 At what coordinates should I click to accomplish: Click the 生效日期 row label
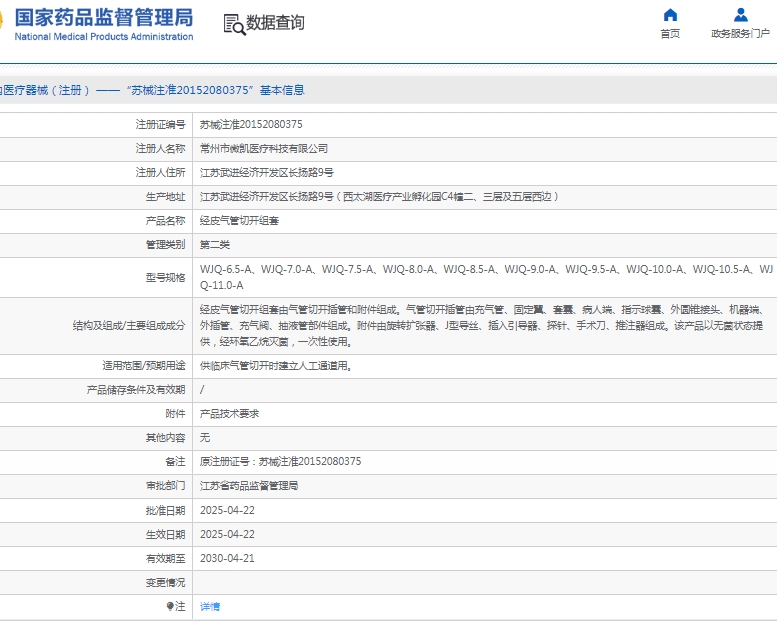point(166,534)
